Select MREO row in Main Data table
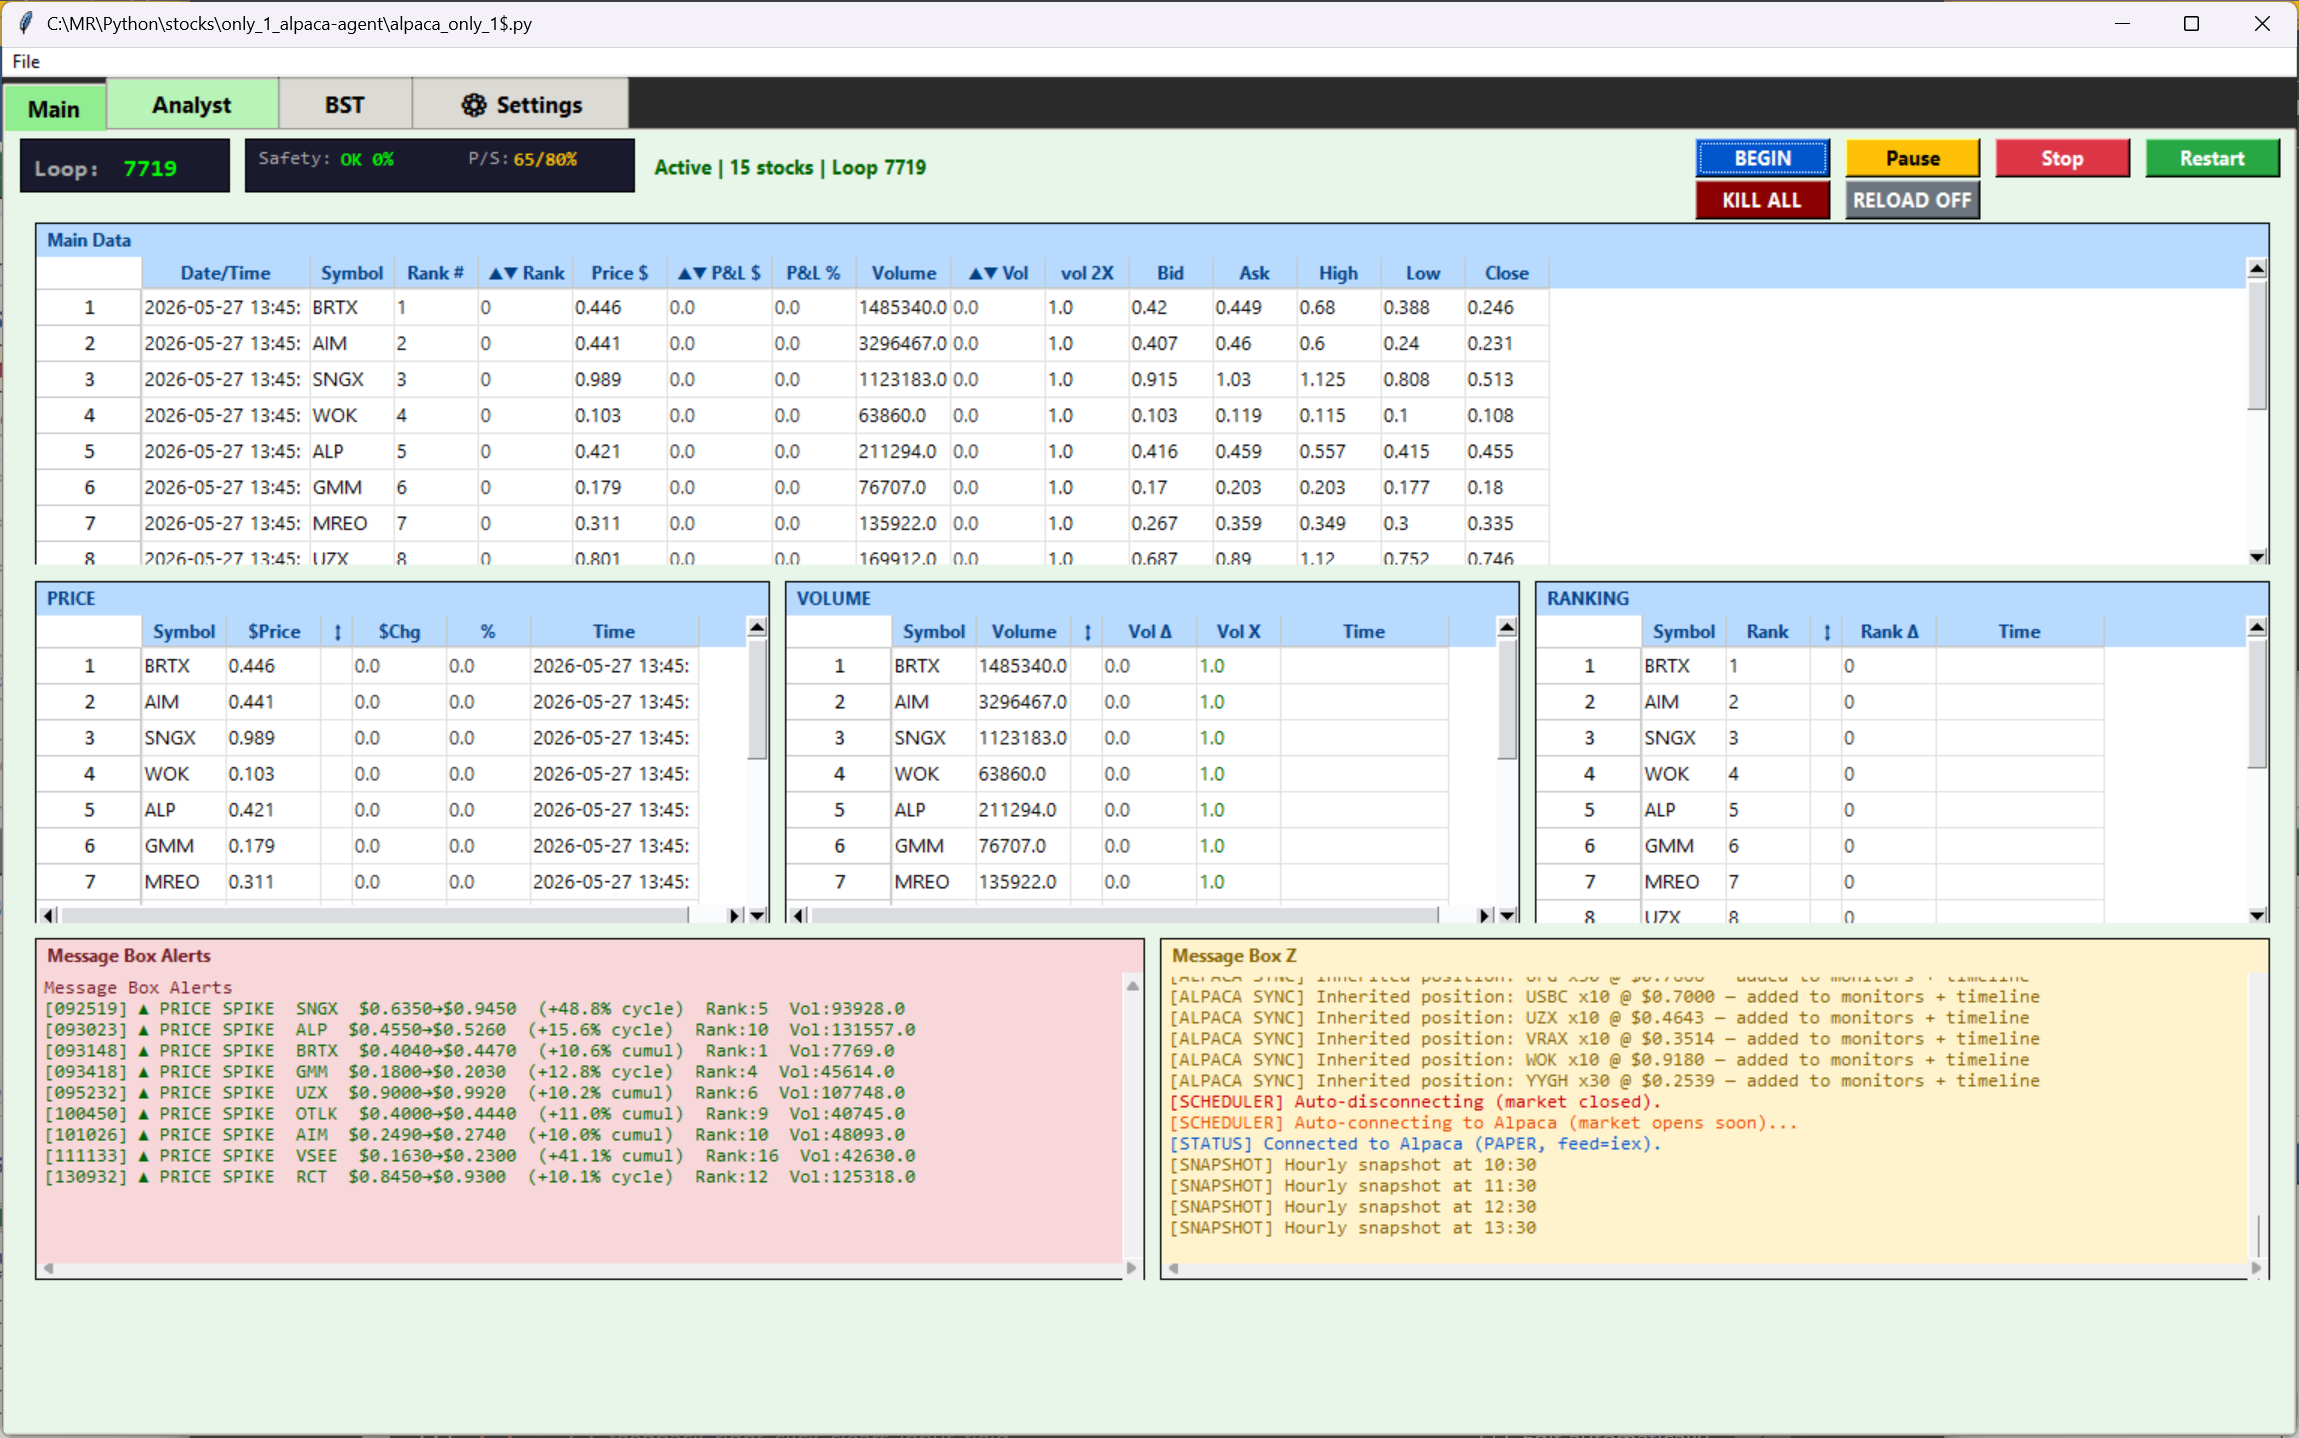Viewport: 2299px width, 1438px height. (793, 523)
